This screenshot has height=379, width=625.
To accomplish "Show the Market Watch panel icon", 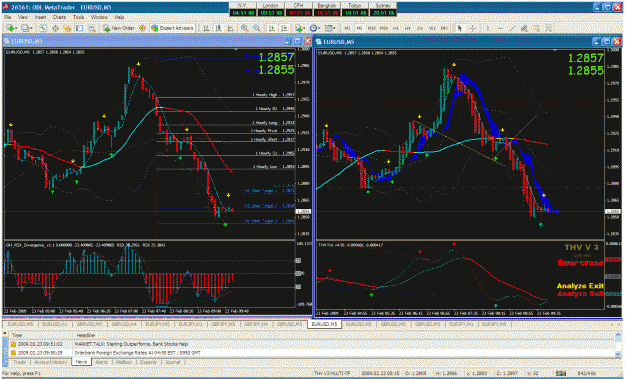I will 43,28.
